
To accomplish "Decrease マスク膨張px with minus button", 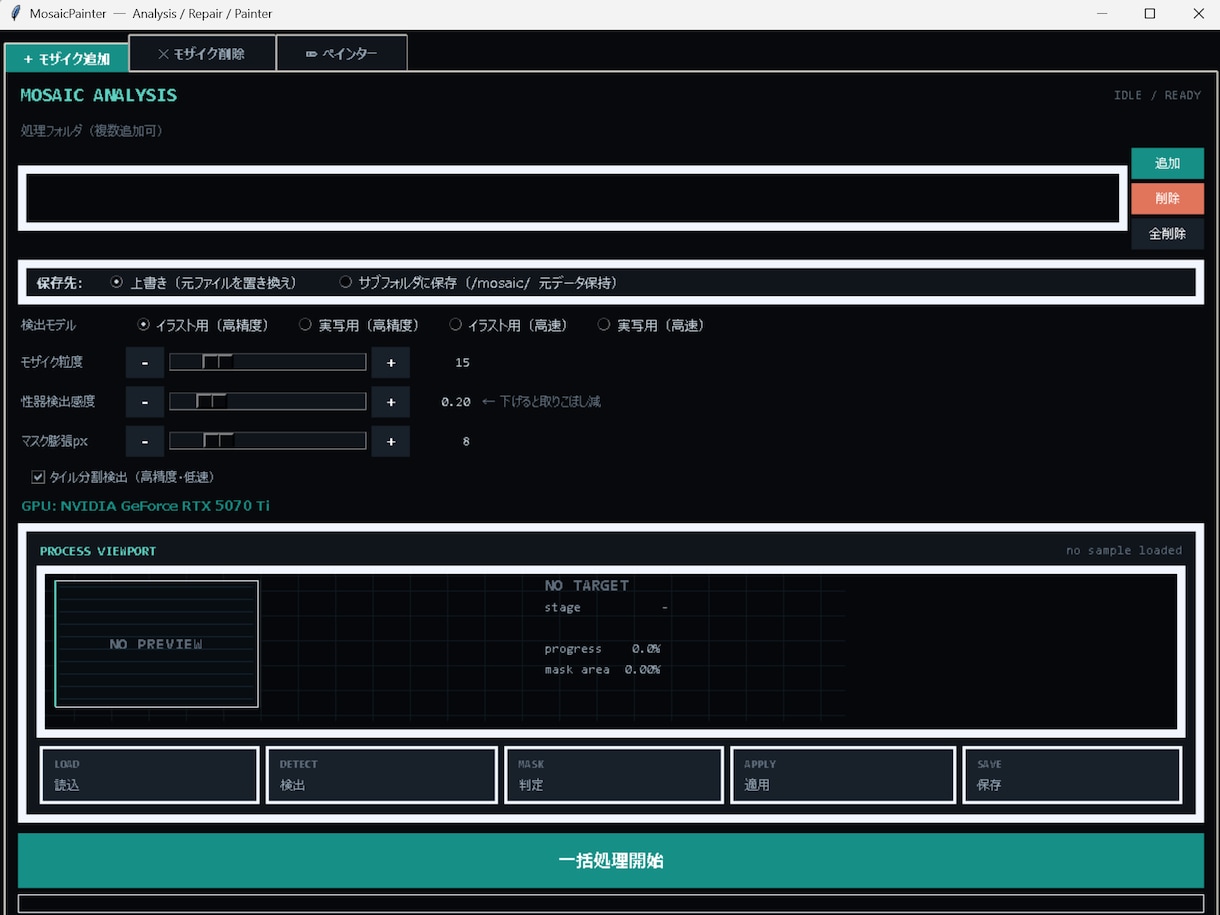I will [x=145, y=441].
